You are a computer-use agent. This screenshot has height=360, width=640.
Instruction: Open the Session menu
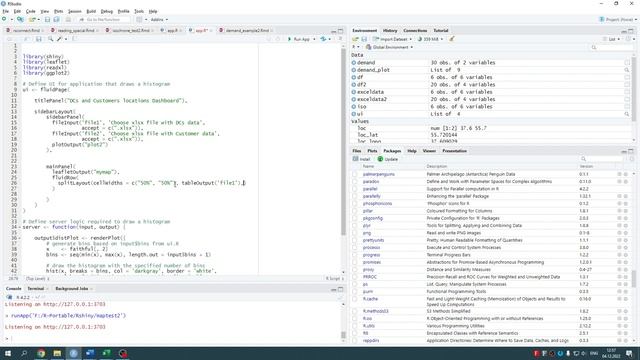point(74,11)
